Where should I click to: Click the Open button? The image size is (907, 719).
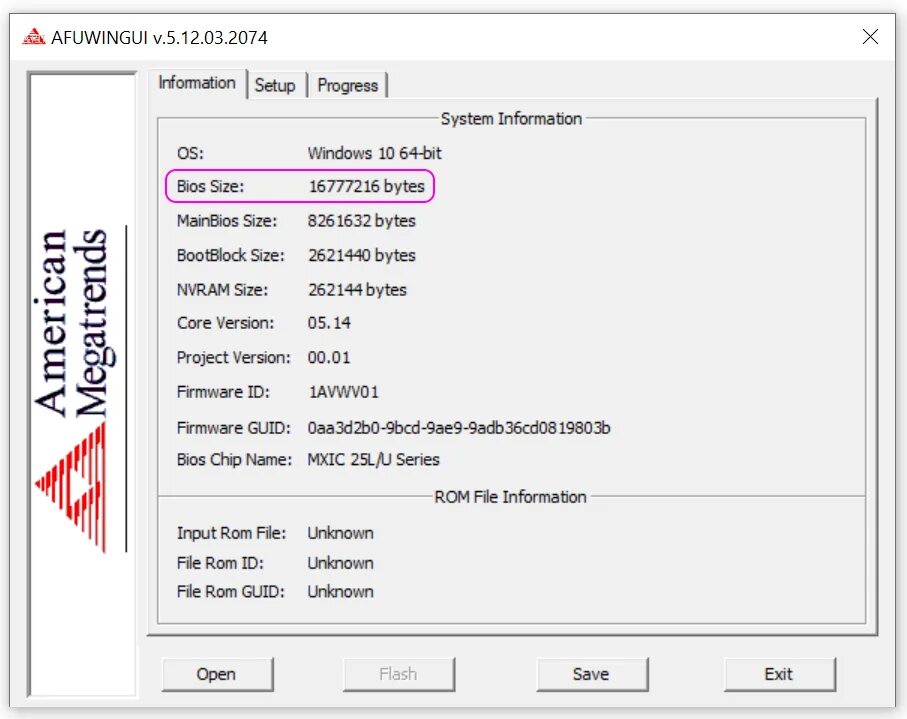click(x=216, y=674)
